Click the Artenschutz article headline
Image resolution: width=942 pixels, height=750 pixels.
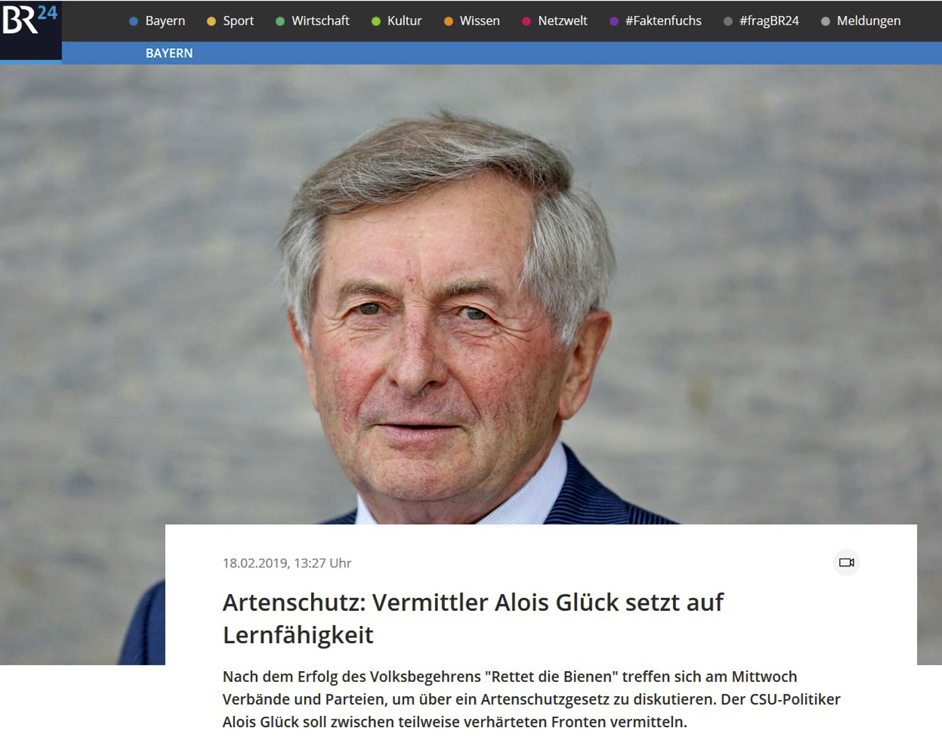pyautogui.click(x=473, y=618)
